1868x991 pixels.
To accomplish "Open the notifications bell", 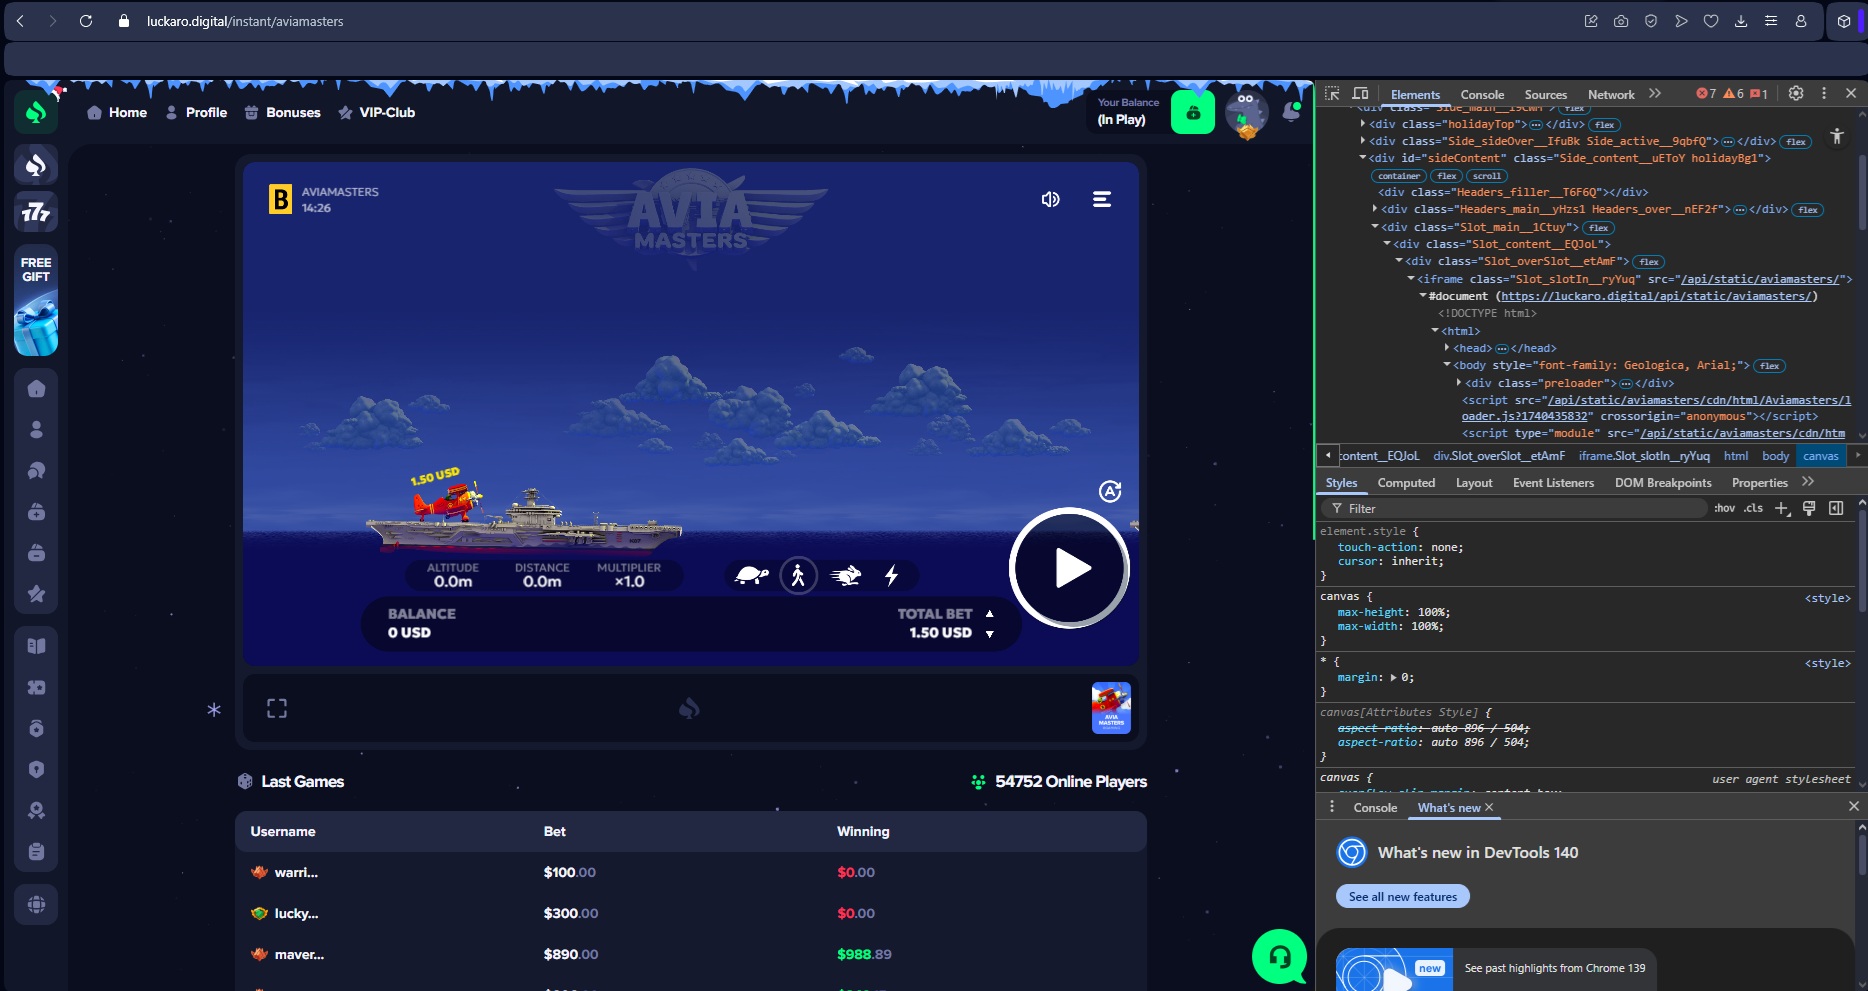I will 1291,113.
